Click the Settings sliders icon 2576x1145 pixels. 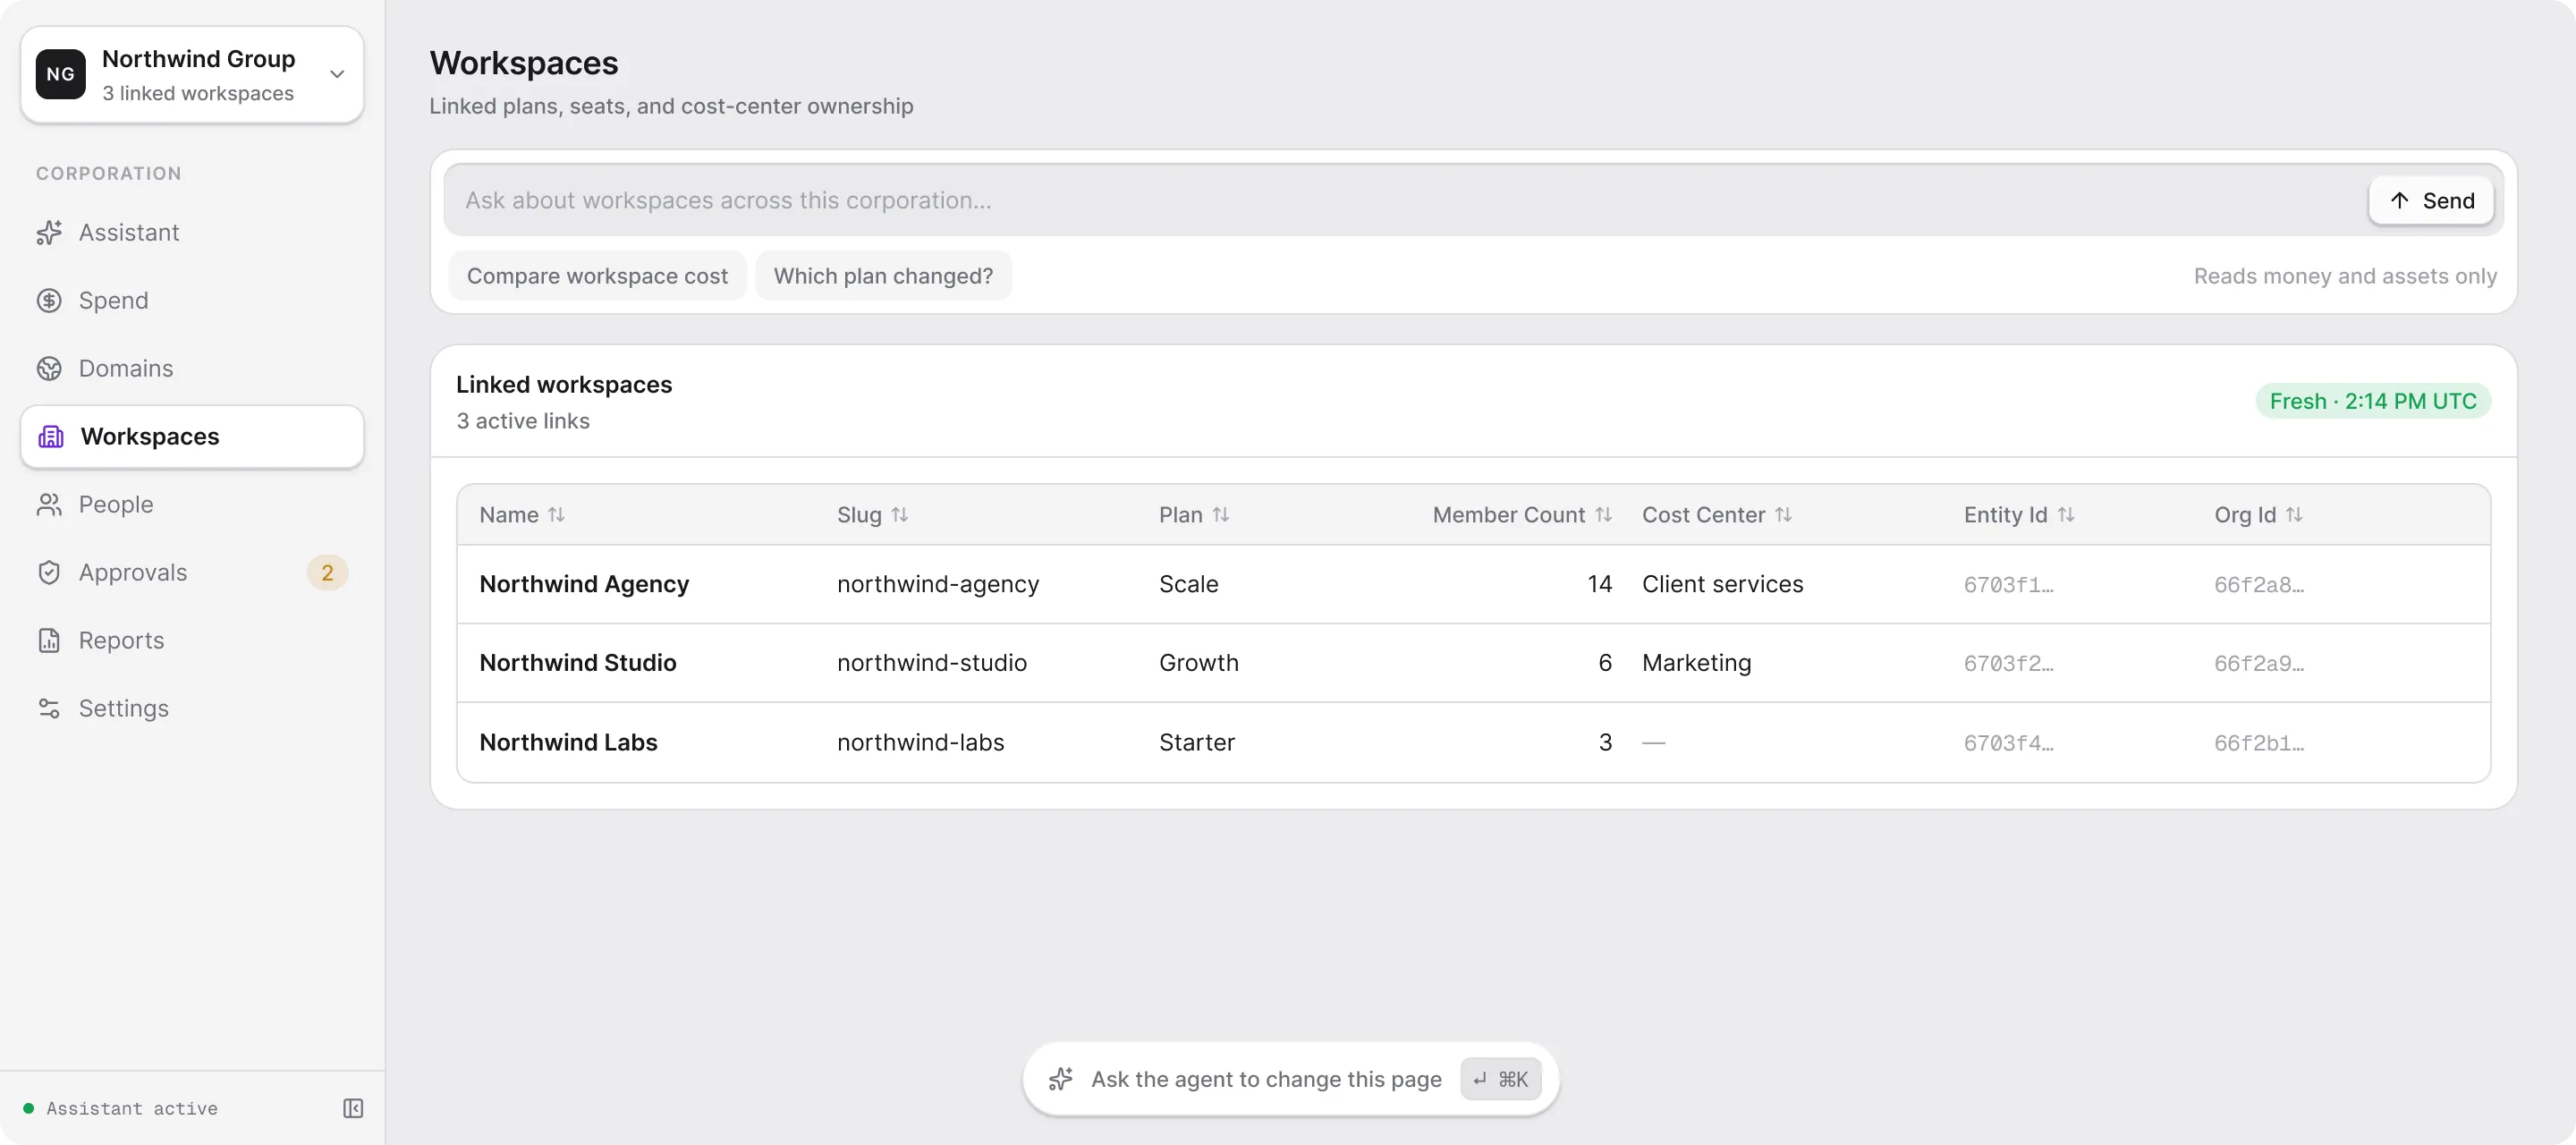[49, 708]
